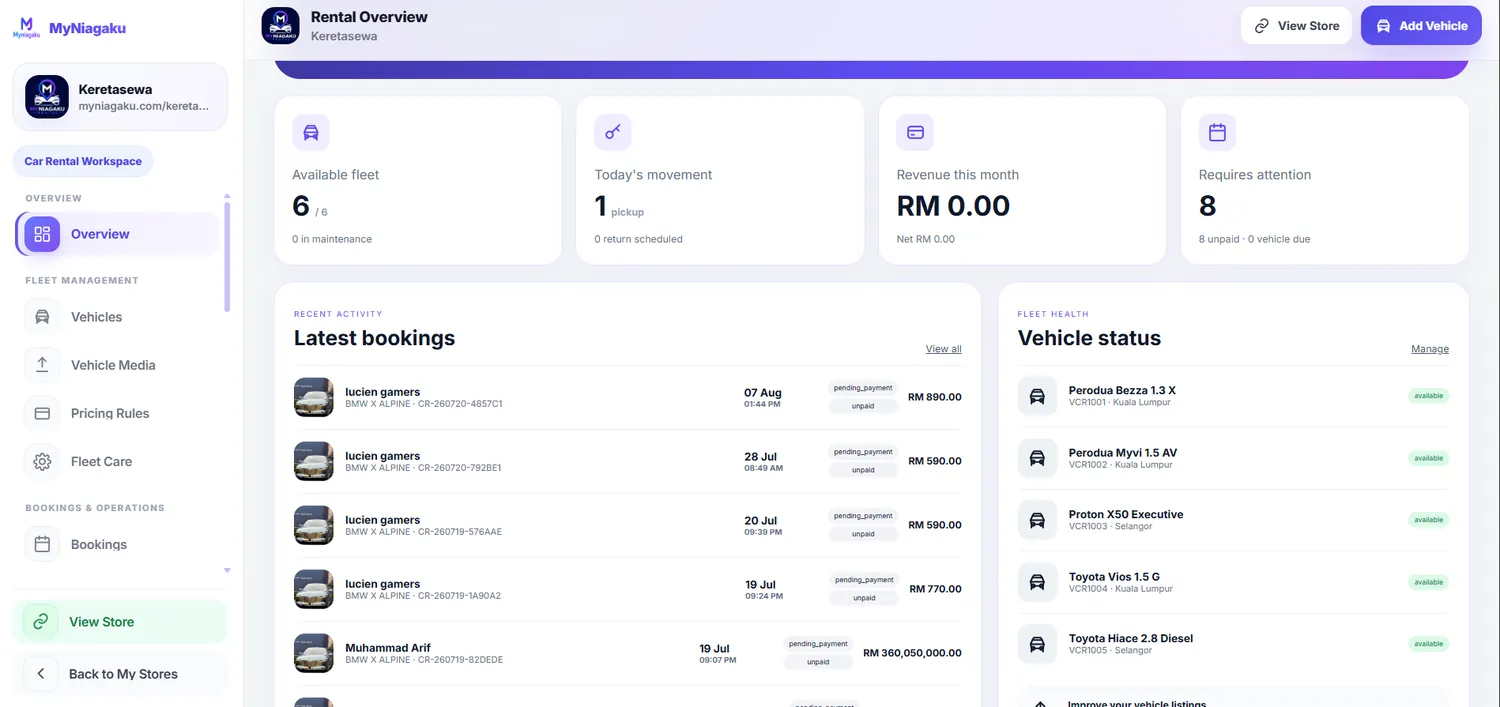Click the Bookings calendar icon in sidebar
Image resolution: width=1500 pixels, height=707 pixels.
pos(42,544)
